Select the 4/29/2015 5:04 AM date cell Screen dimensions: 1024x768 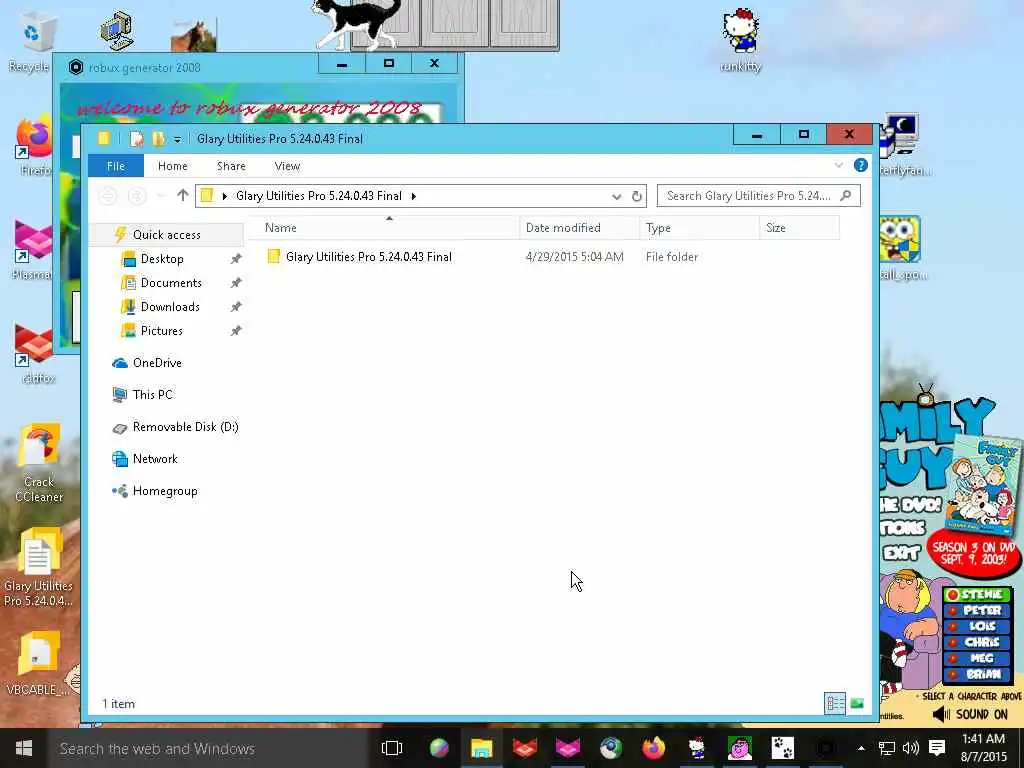575,257
